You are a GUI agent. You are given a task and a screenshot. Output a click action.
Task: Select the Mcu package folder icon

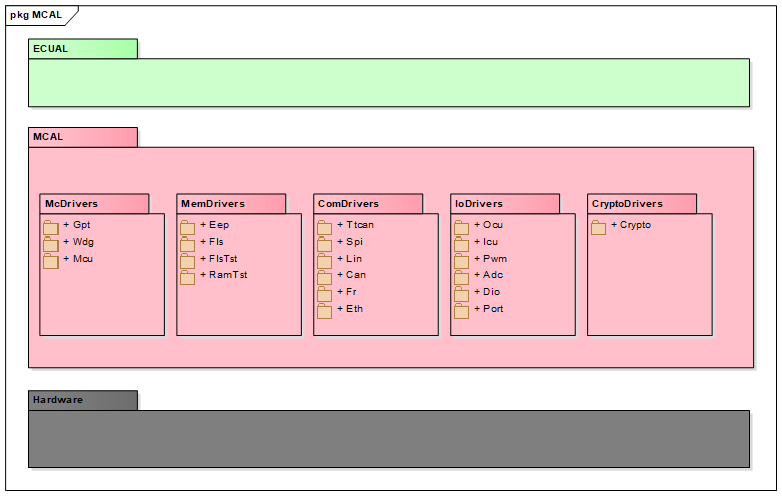point(51,261)
